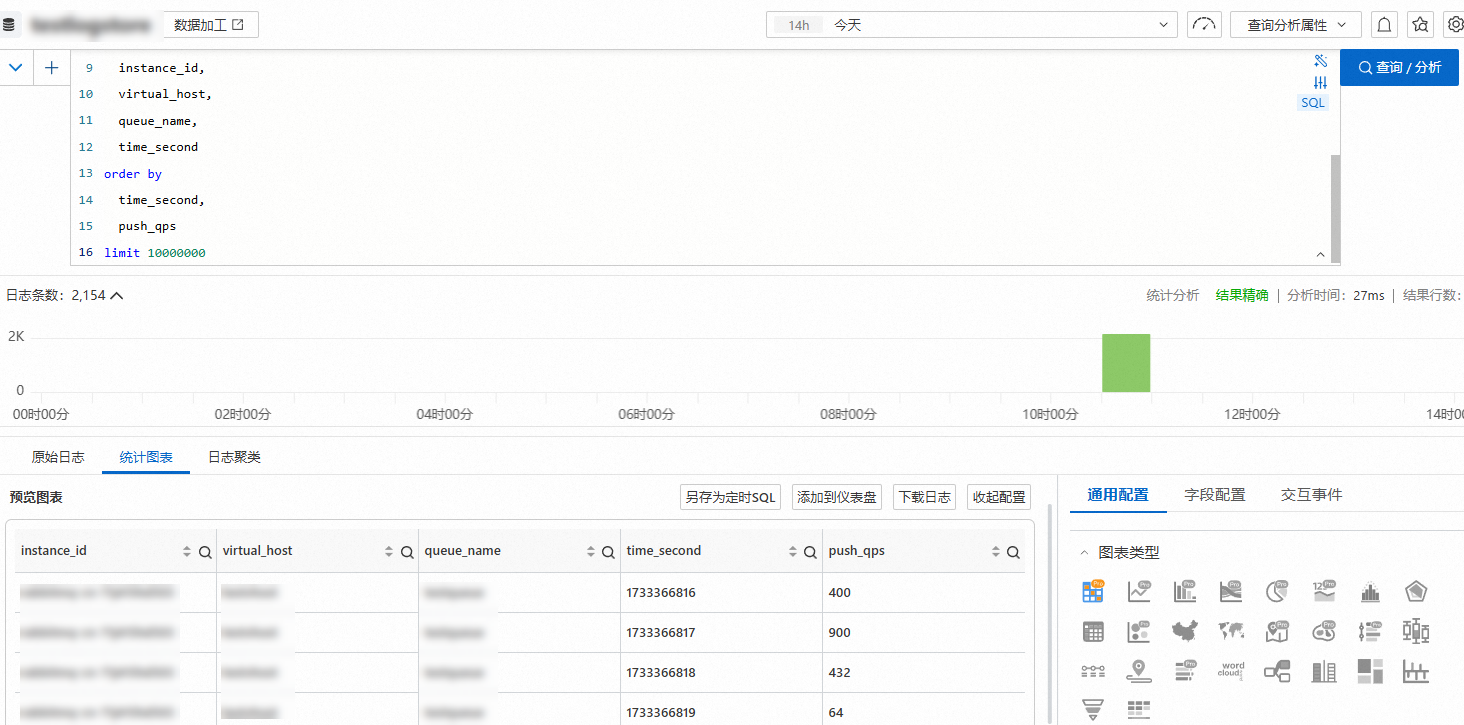Viewport: 1464px width, 725px height.
Task: Click the speedometer gauge icon
Action: (x=1204, y=25)
